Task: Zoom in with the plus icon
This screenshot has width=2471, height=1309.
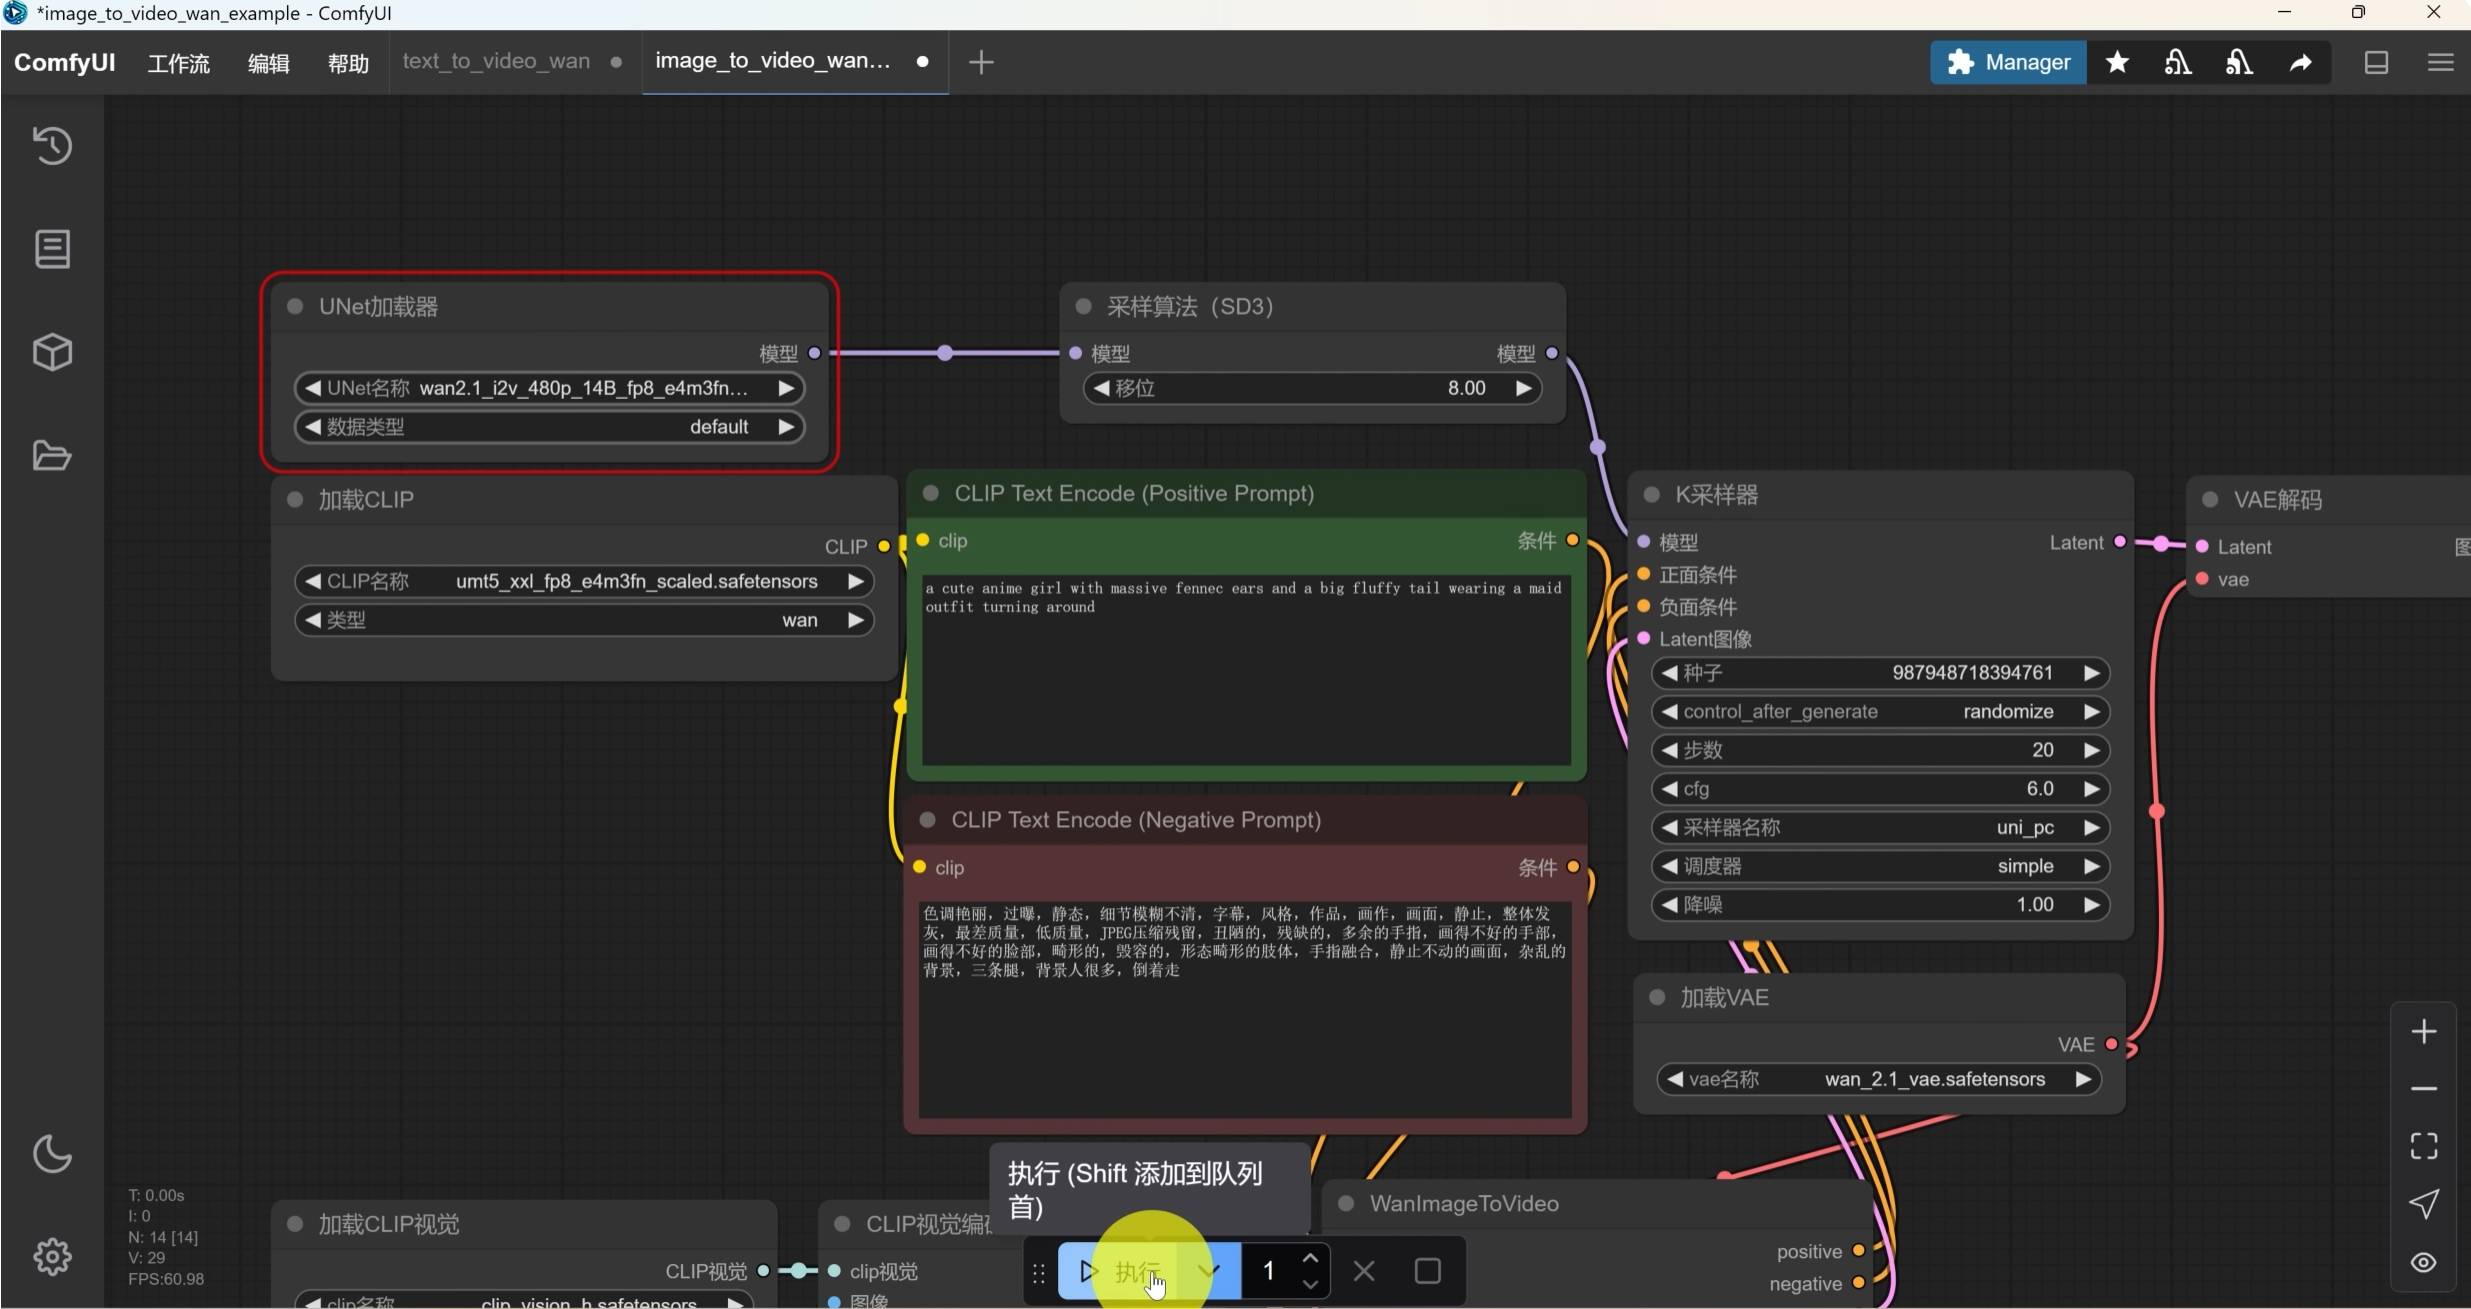Action: pyautogui.click(x=2424, y=1031)
